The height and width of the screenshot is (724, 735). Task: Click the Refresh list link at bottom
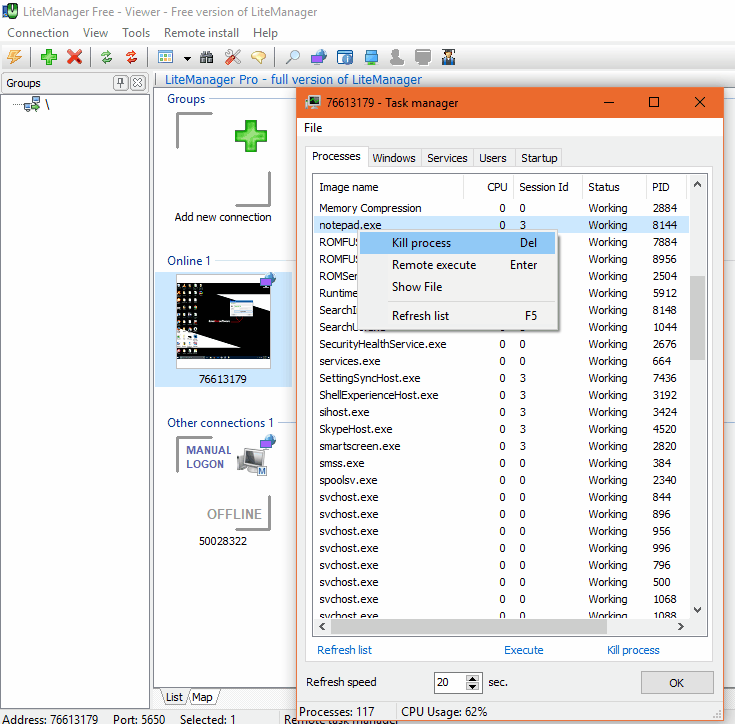(345, 650)
